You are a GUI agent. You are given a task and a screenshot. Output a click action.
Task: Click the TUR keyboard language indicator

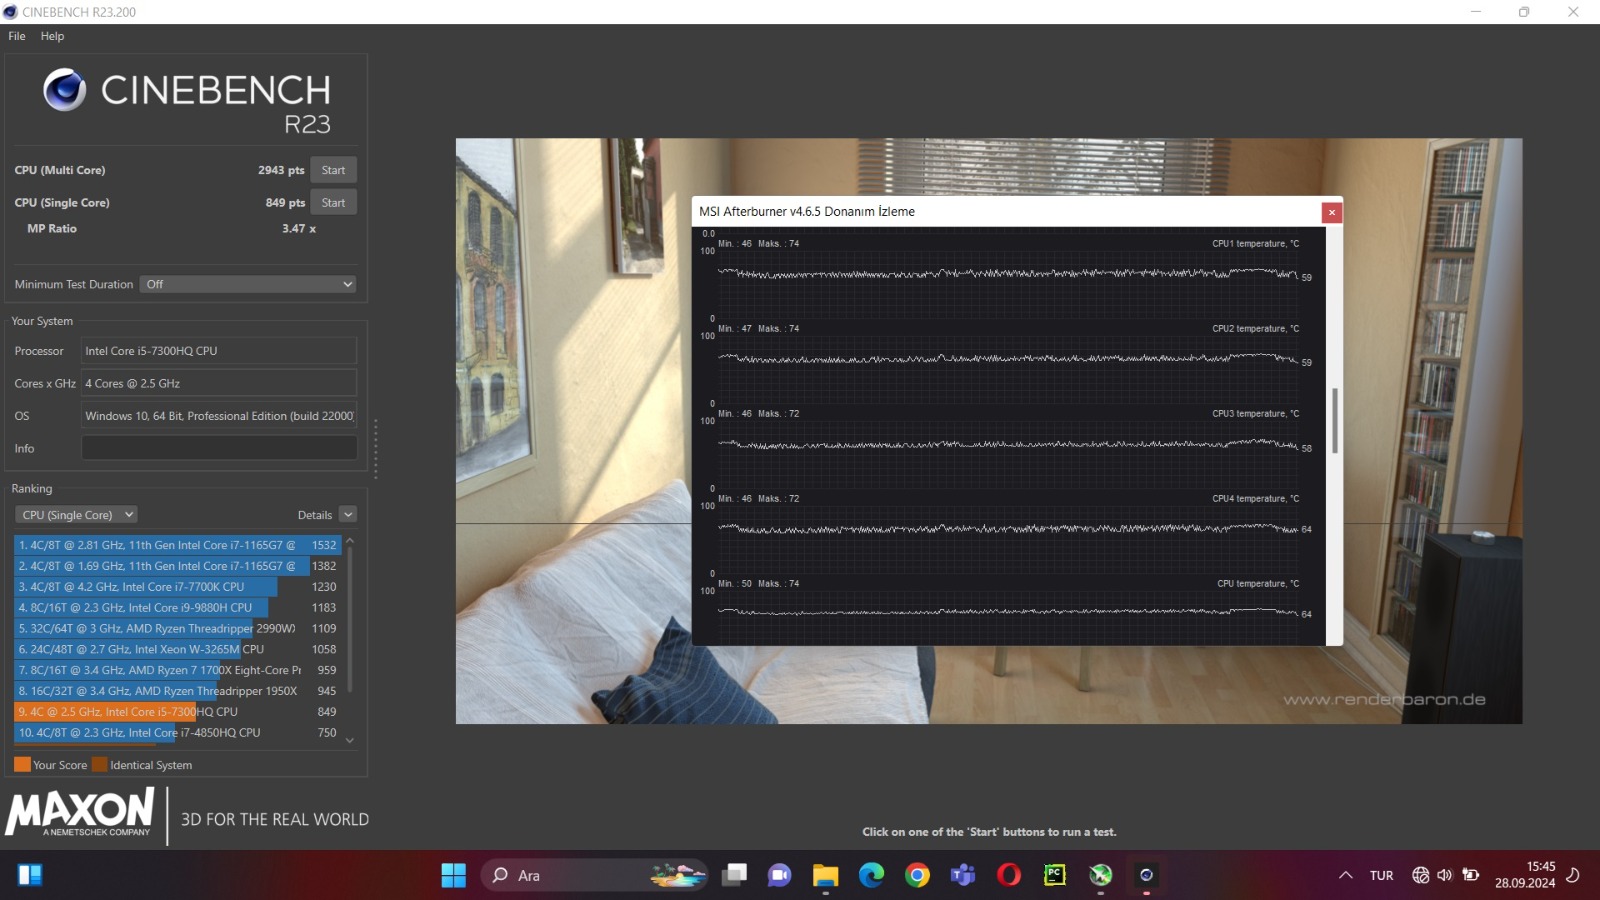tap(1382, 875)
